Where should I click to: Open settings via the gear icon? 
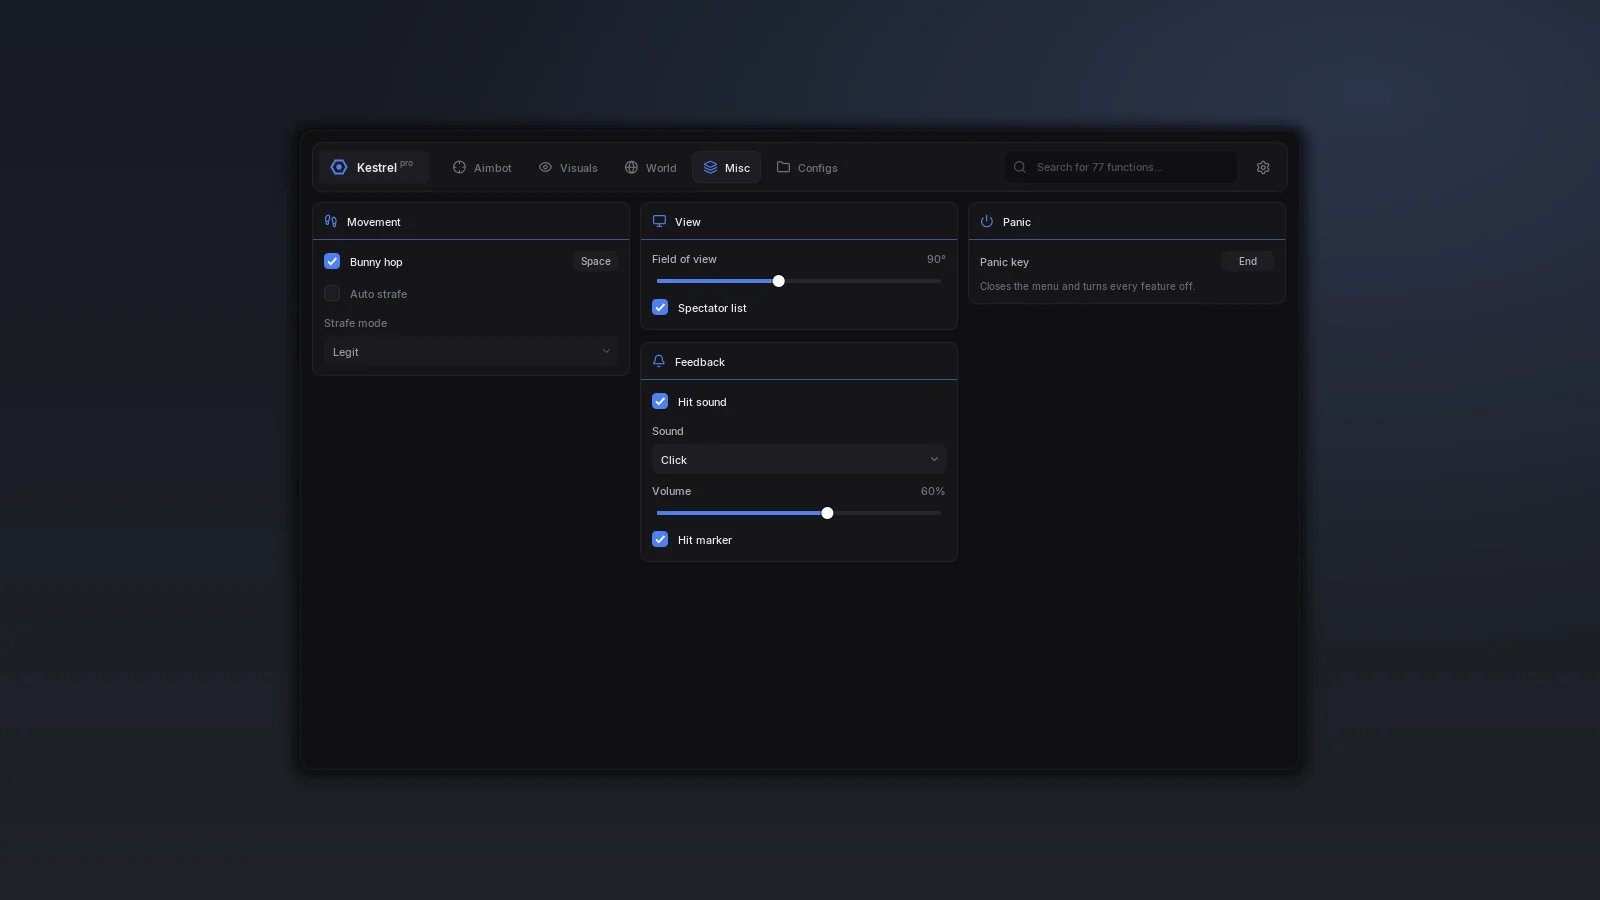[1263, 167]
